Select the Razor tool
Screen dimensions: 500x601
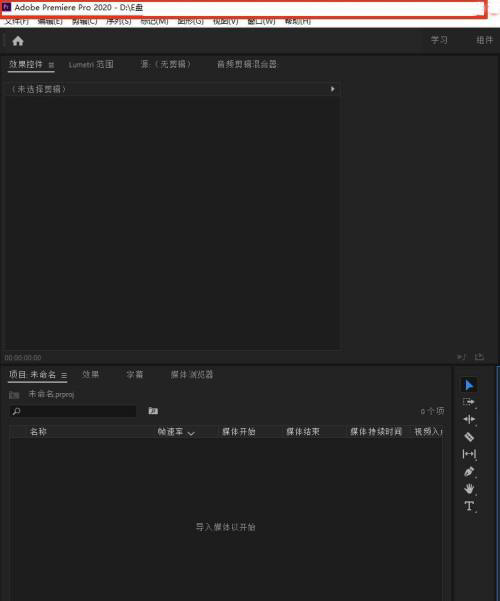pyautogui.click(x=469, y=437)
